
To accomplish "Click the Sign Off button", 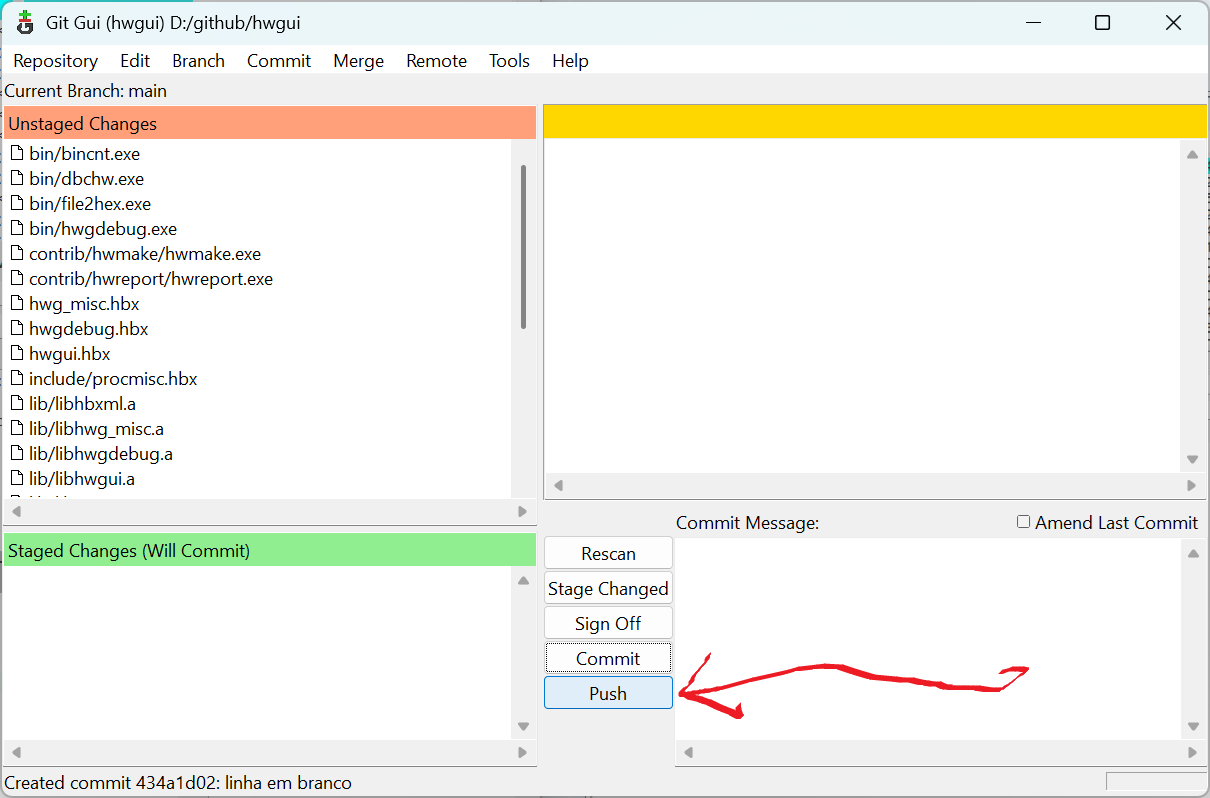I will pyautogui.click(x=608, y=623).
